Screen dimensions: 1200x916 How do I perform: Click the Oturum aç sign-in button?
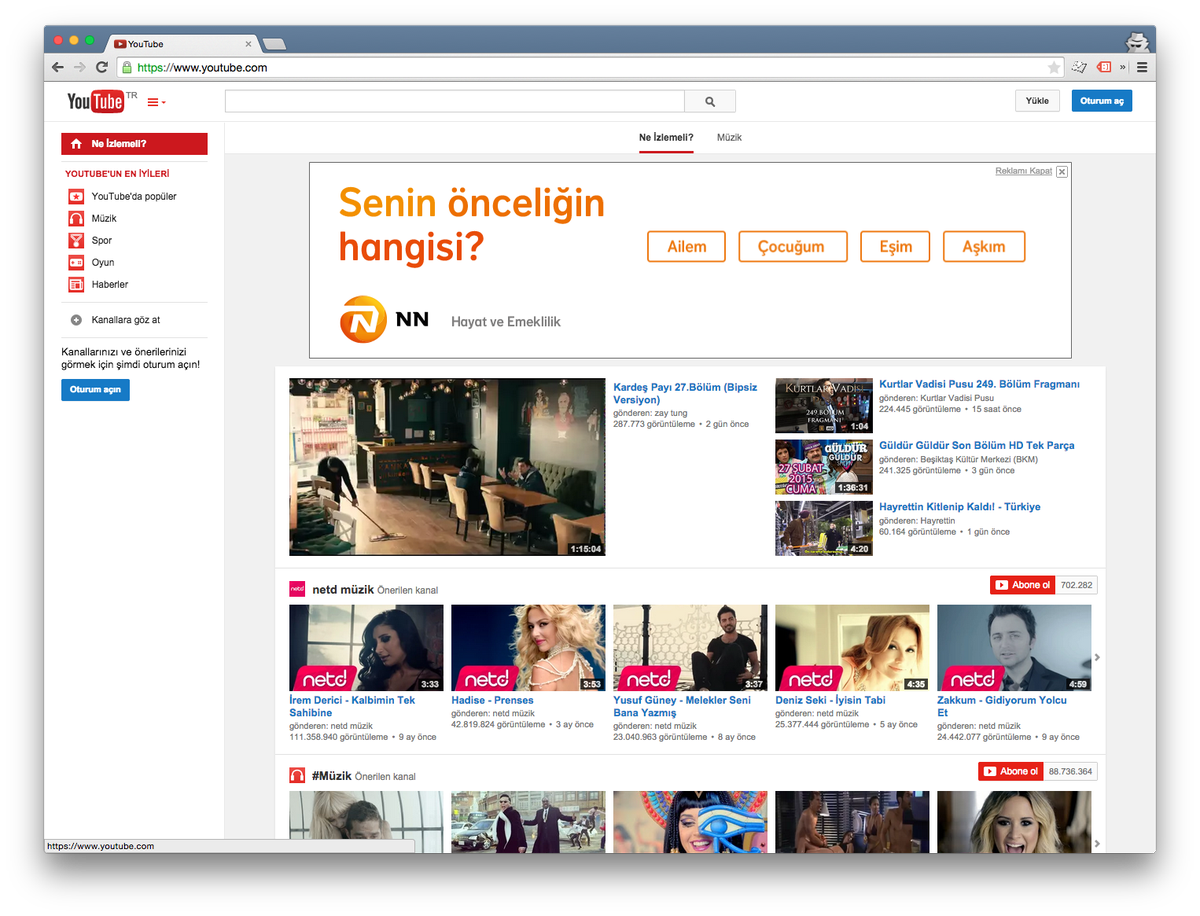pos(1102,101)
